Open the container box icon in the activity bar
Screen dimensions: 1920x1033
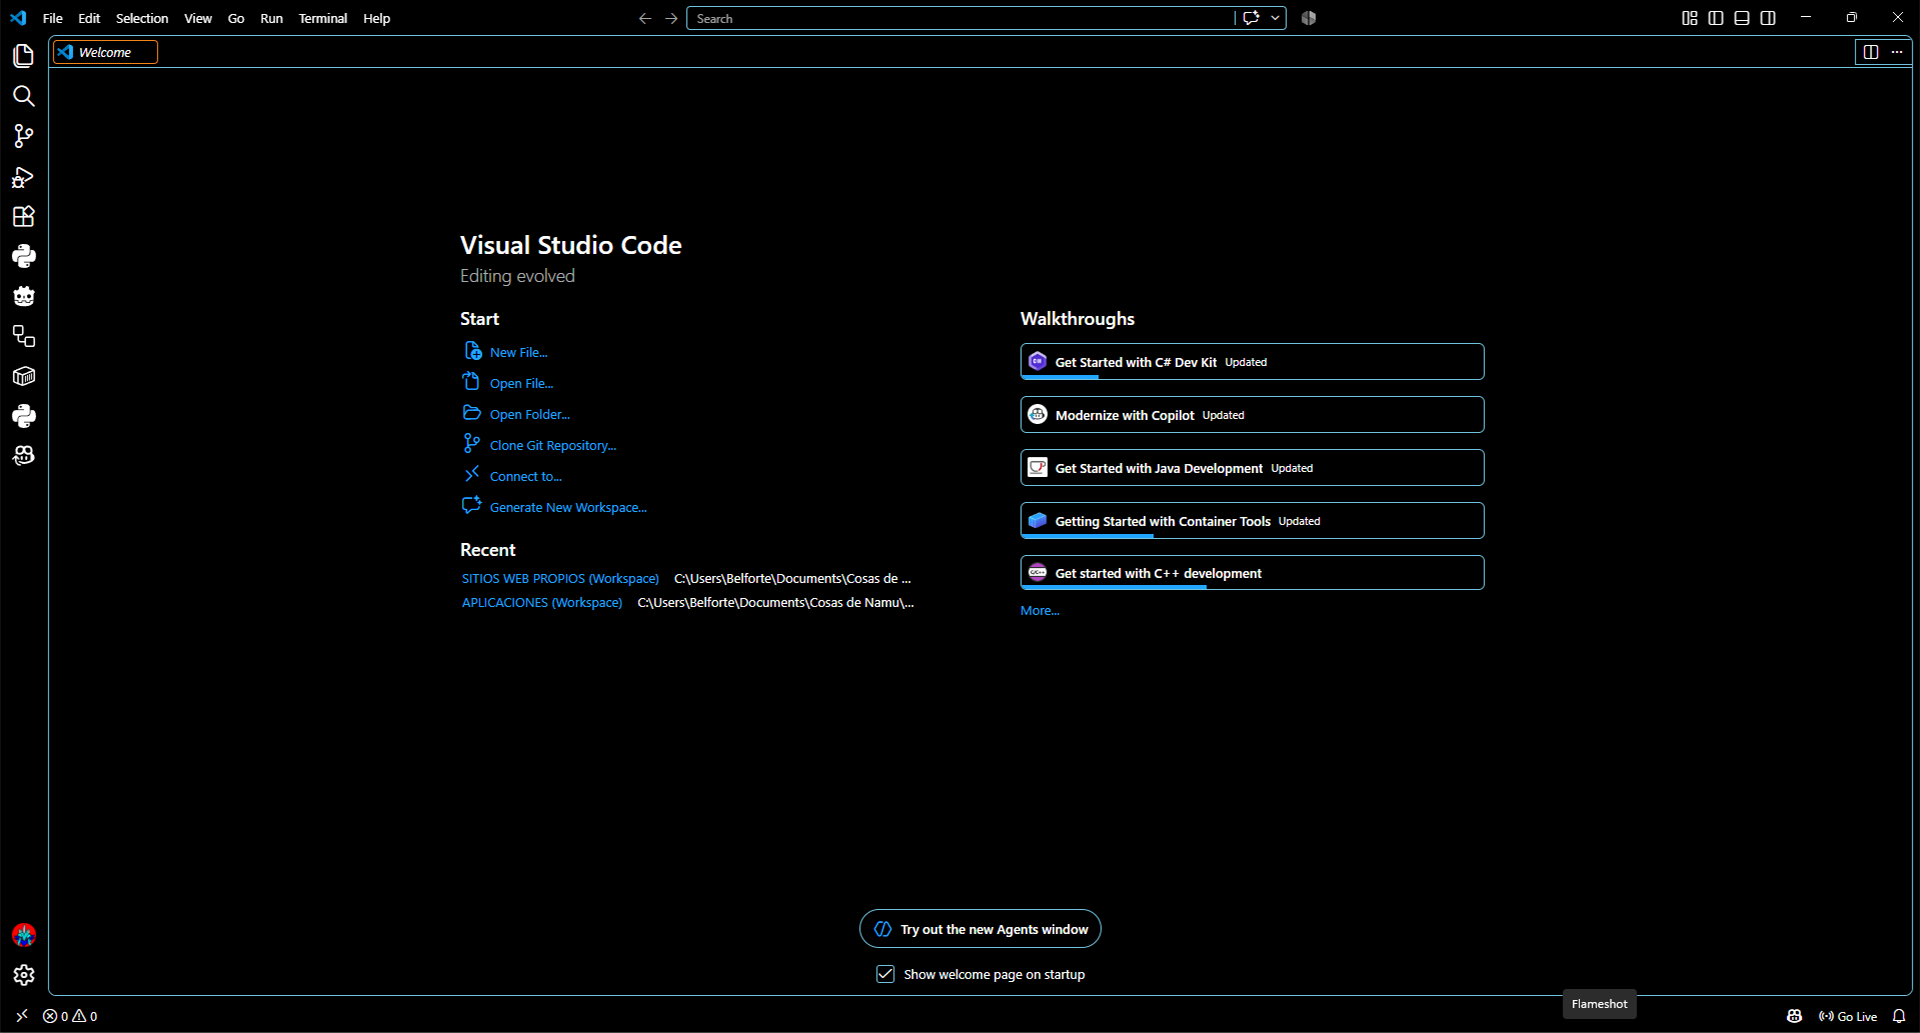pos(24,376)
